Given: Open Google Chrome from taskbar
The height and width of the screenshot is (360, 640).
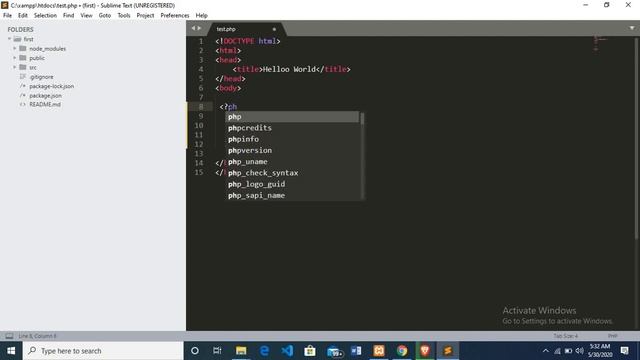Looking at the screenshot, I should pyautogui.click(x=402, y=351).
